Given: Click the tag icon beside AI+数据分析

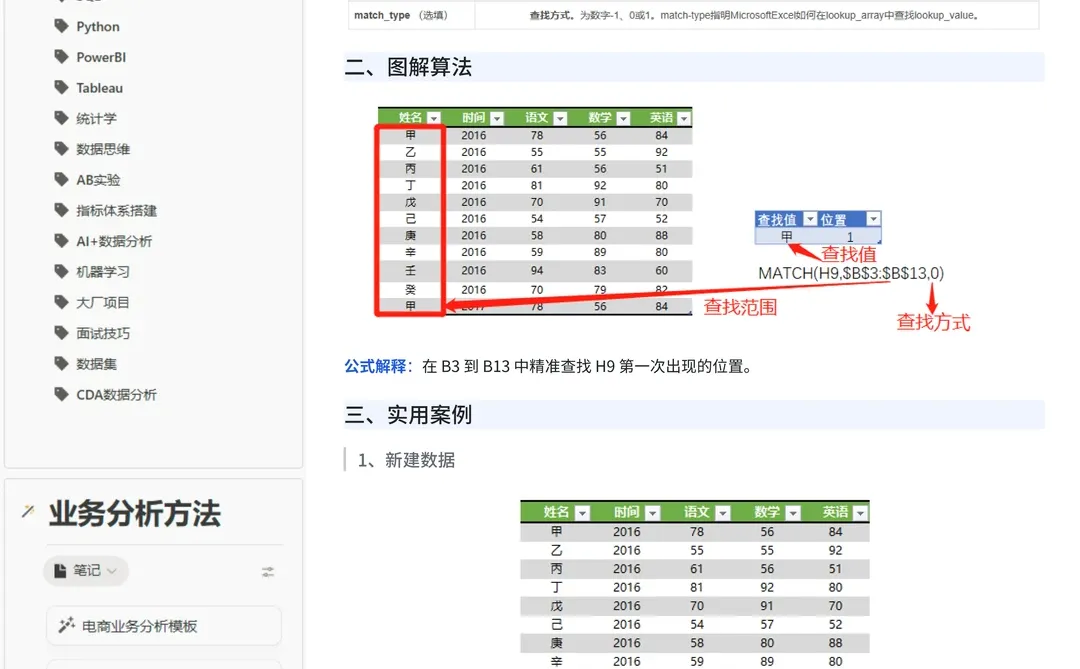Looking at the screenshot, I should (58, 240).
